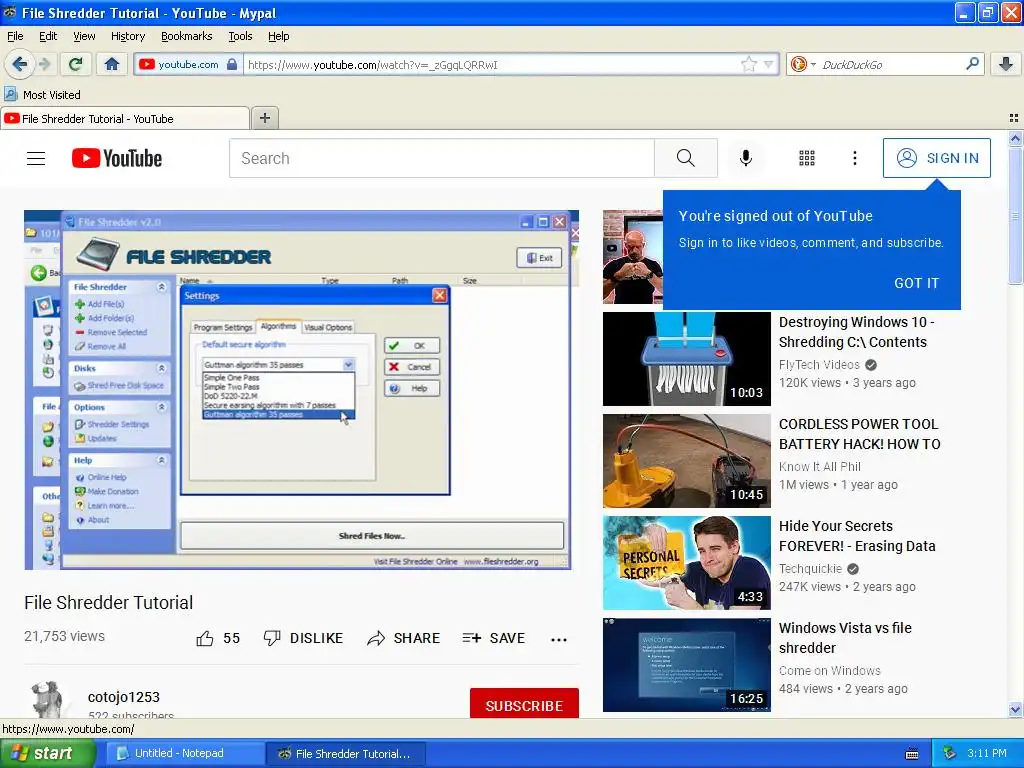
Task: Open the more actions ellipsis below video
Action: tap(558, 639)
